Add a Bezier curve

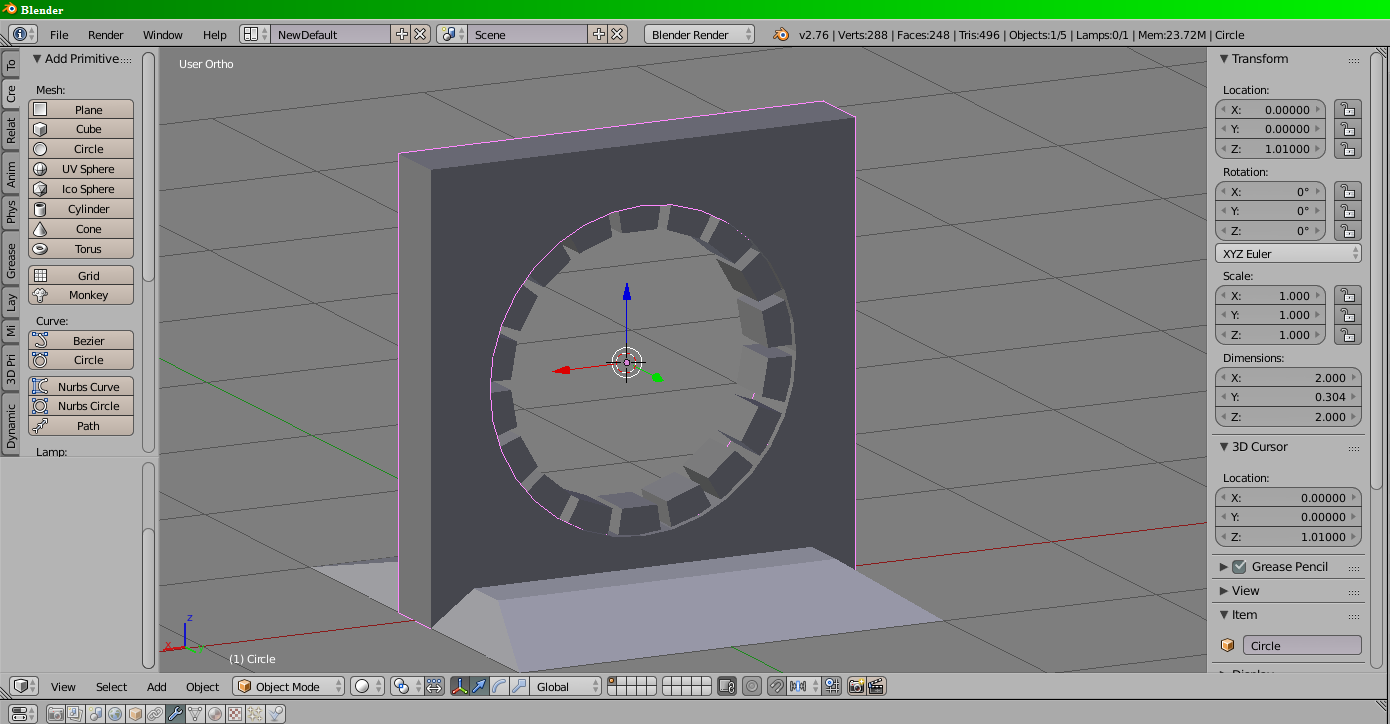point(81,341)
